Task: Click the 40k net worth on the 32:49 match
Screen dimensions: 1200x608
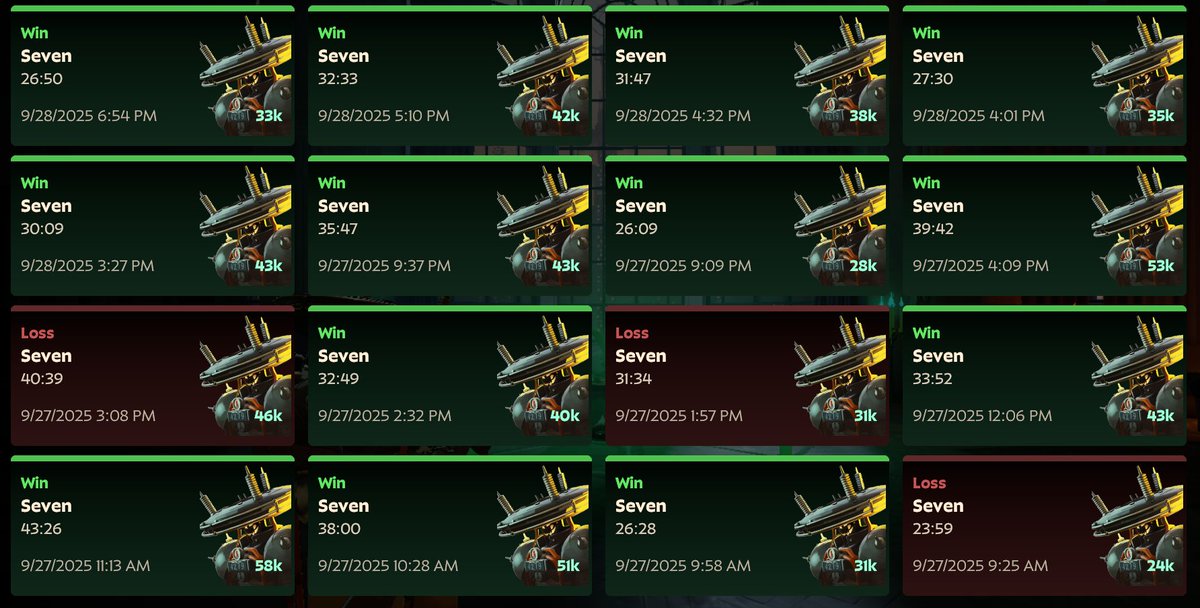Action: [566, 416]
